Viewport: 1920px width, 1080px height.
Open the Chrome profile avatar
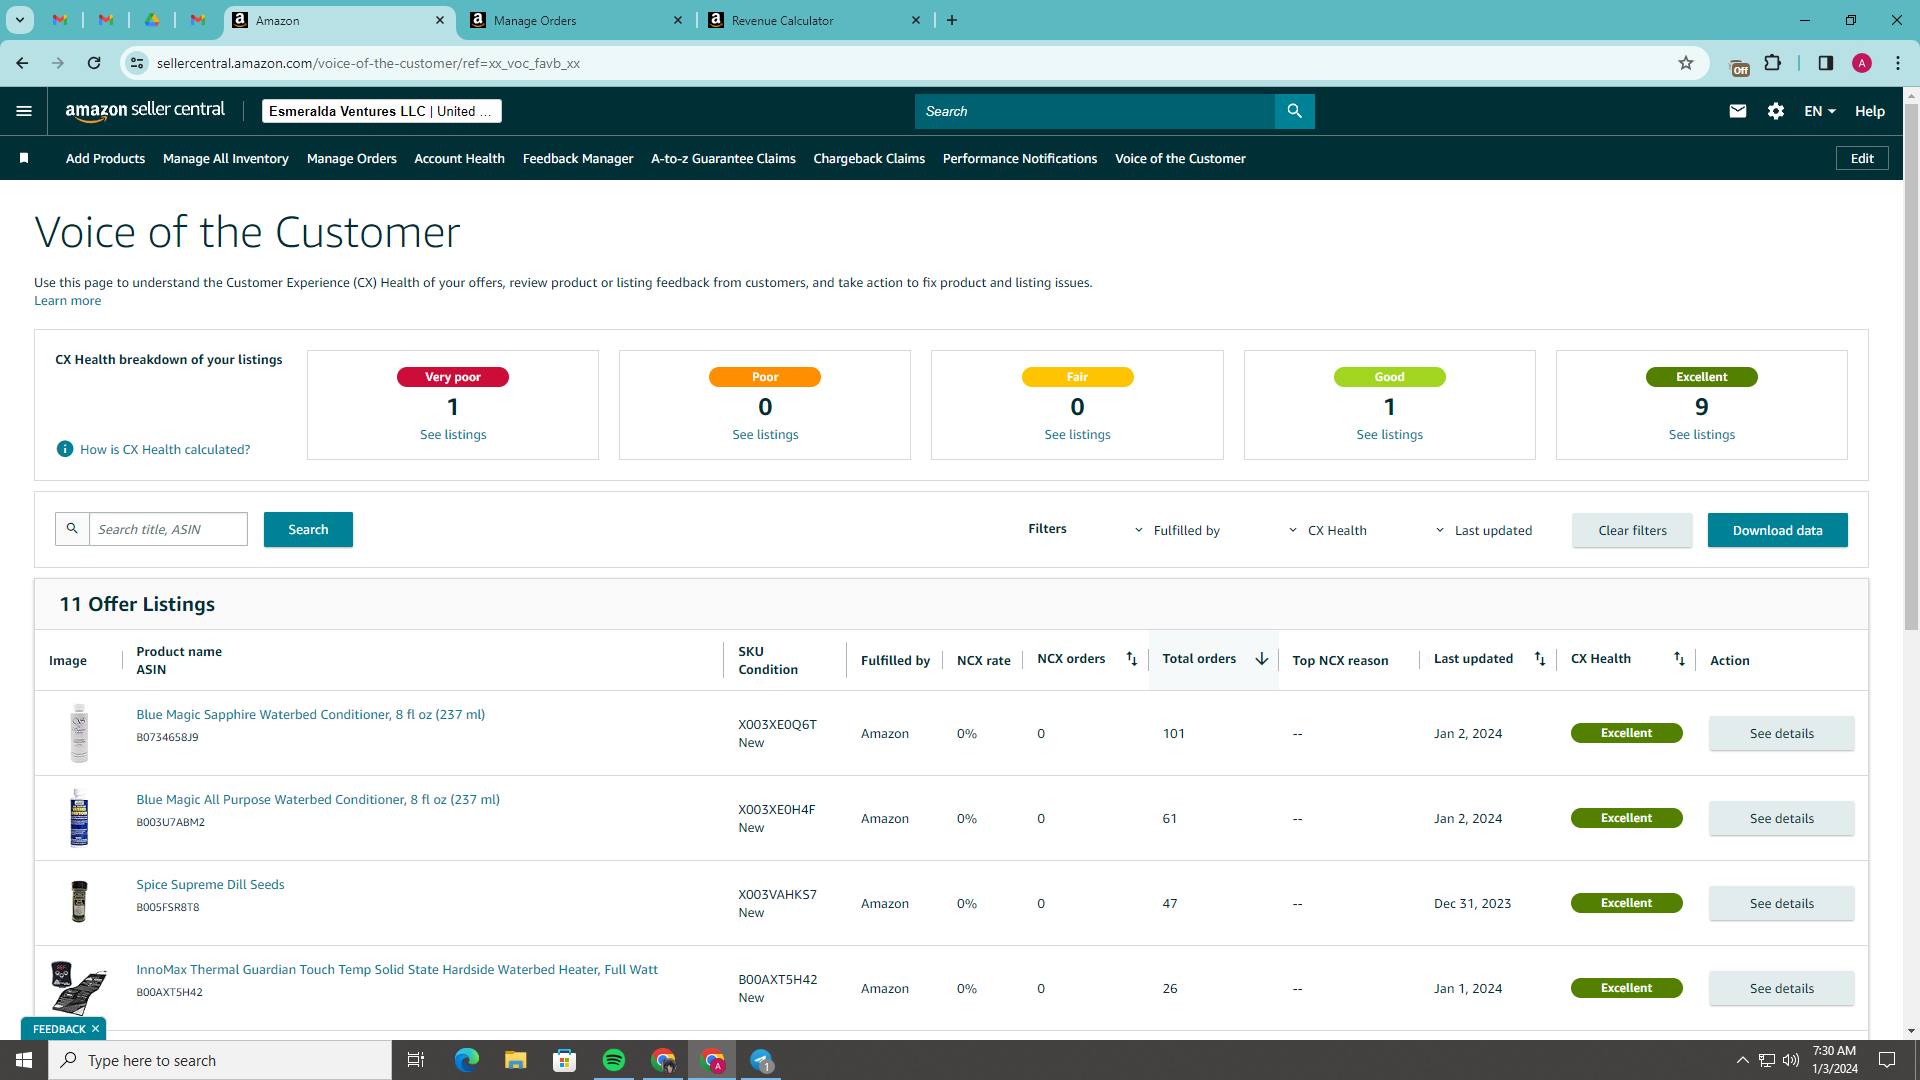pyautogui.click(x=1862, y=63)
